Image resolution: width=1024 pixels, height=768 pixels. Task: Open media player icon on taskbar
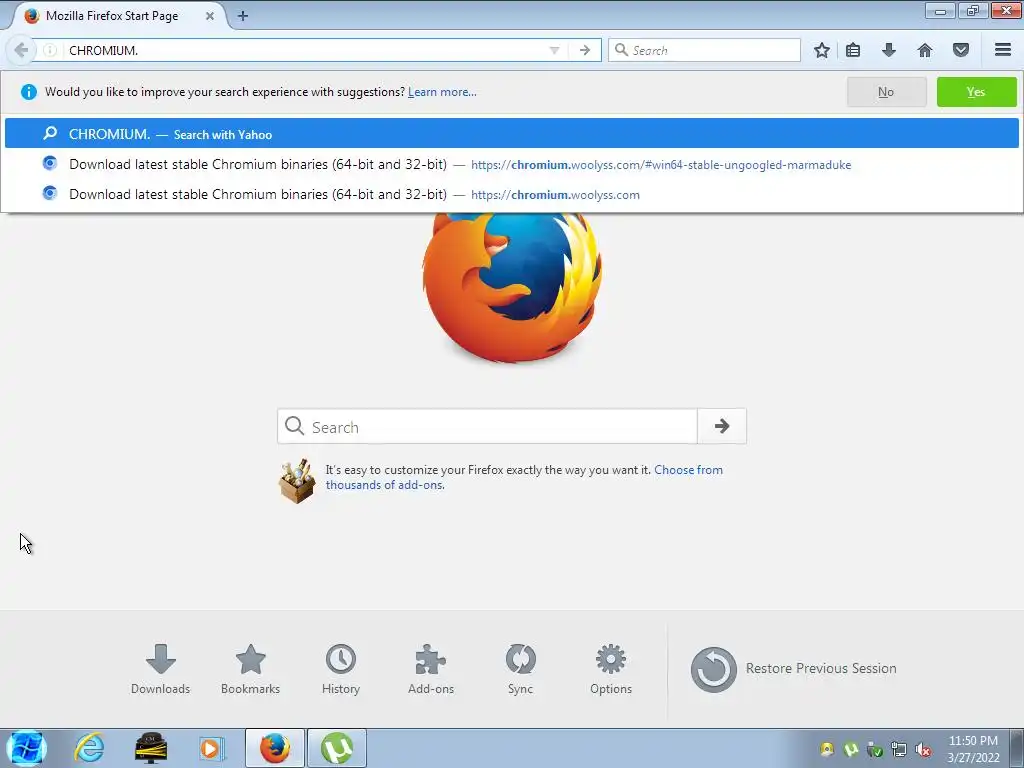coord(211,748)
